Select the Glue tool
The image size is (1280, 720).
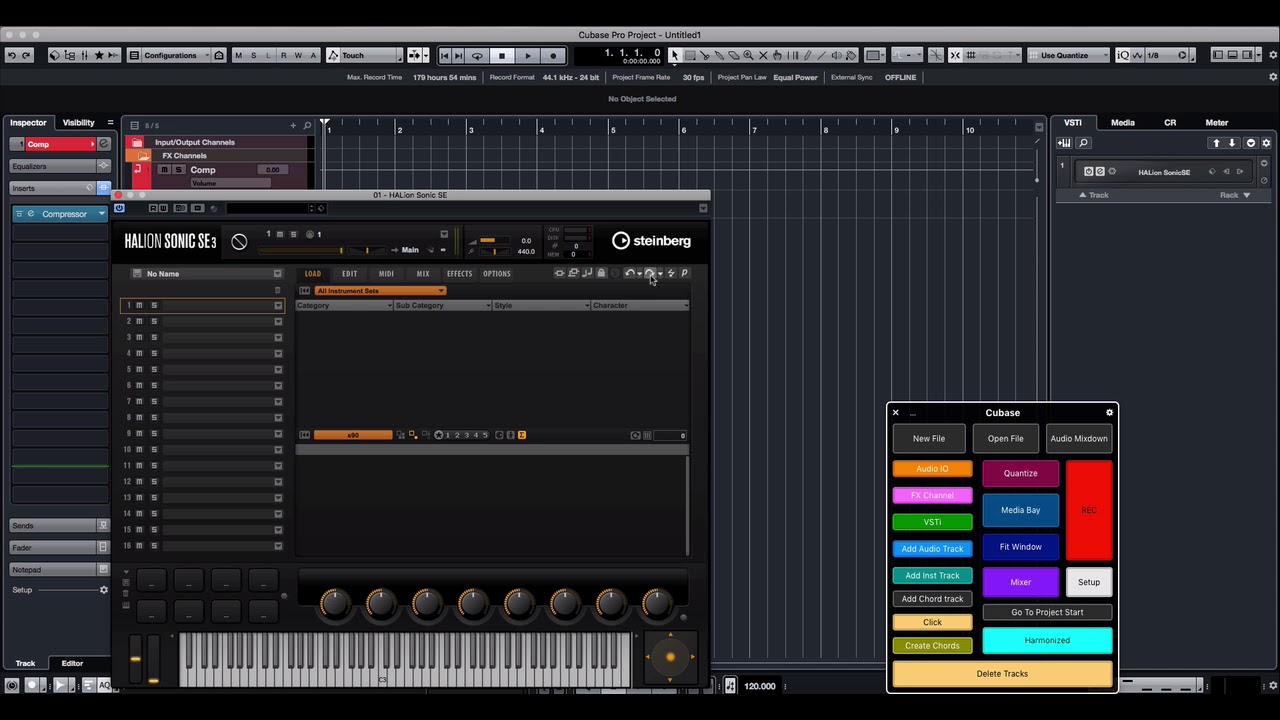[x=719, y=55]
